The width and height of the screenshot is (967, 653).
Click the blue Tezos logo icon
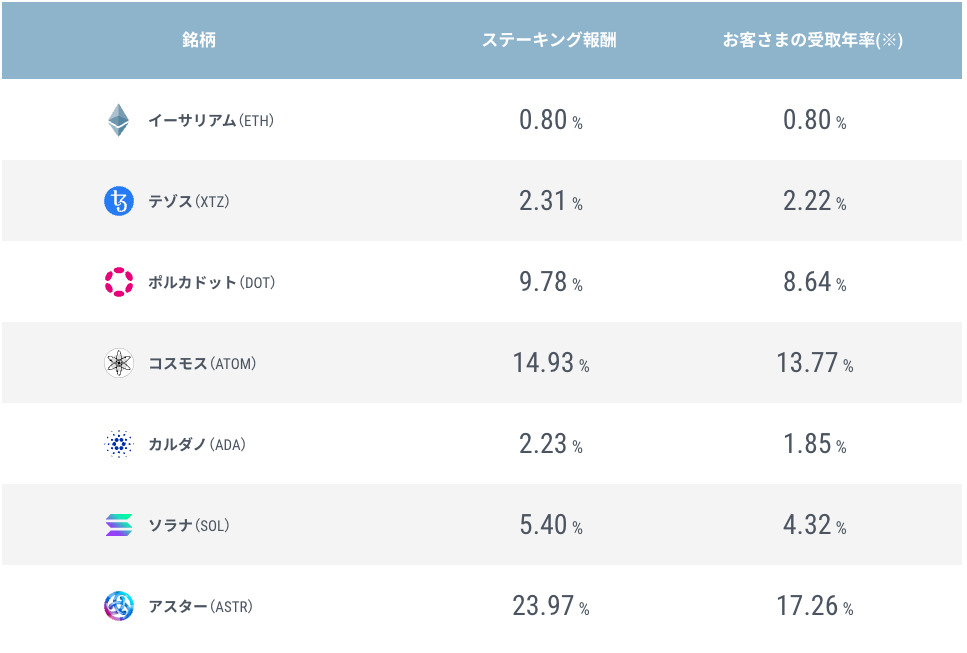coord(119,201)
